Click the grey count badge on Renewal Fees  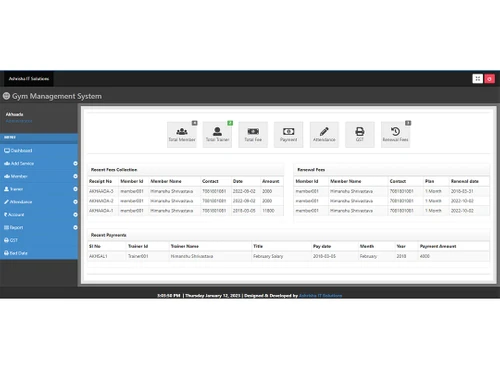pyautogui.click(x=408, y=123)
